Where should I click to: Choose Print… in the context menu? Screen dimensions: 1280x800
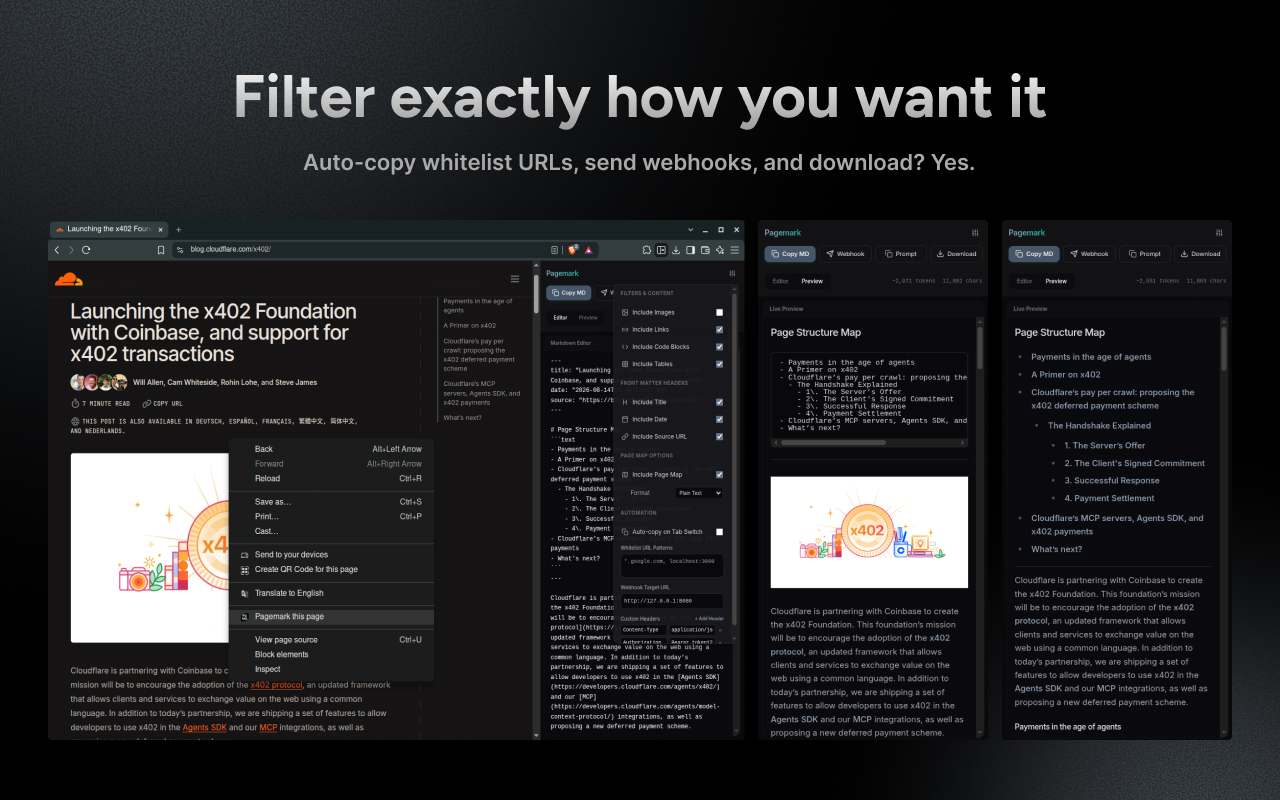(x=331, y=517)
